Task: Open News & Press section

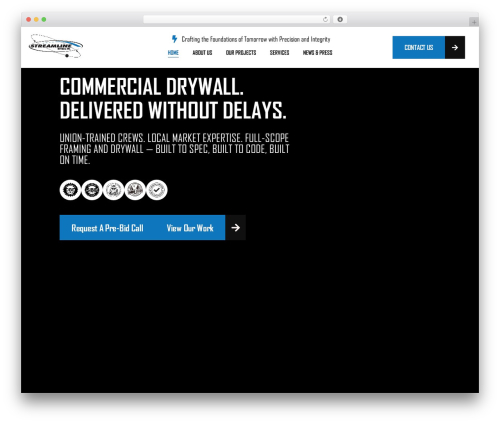Action: (317, 53)
